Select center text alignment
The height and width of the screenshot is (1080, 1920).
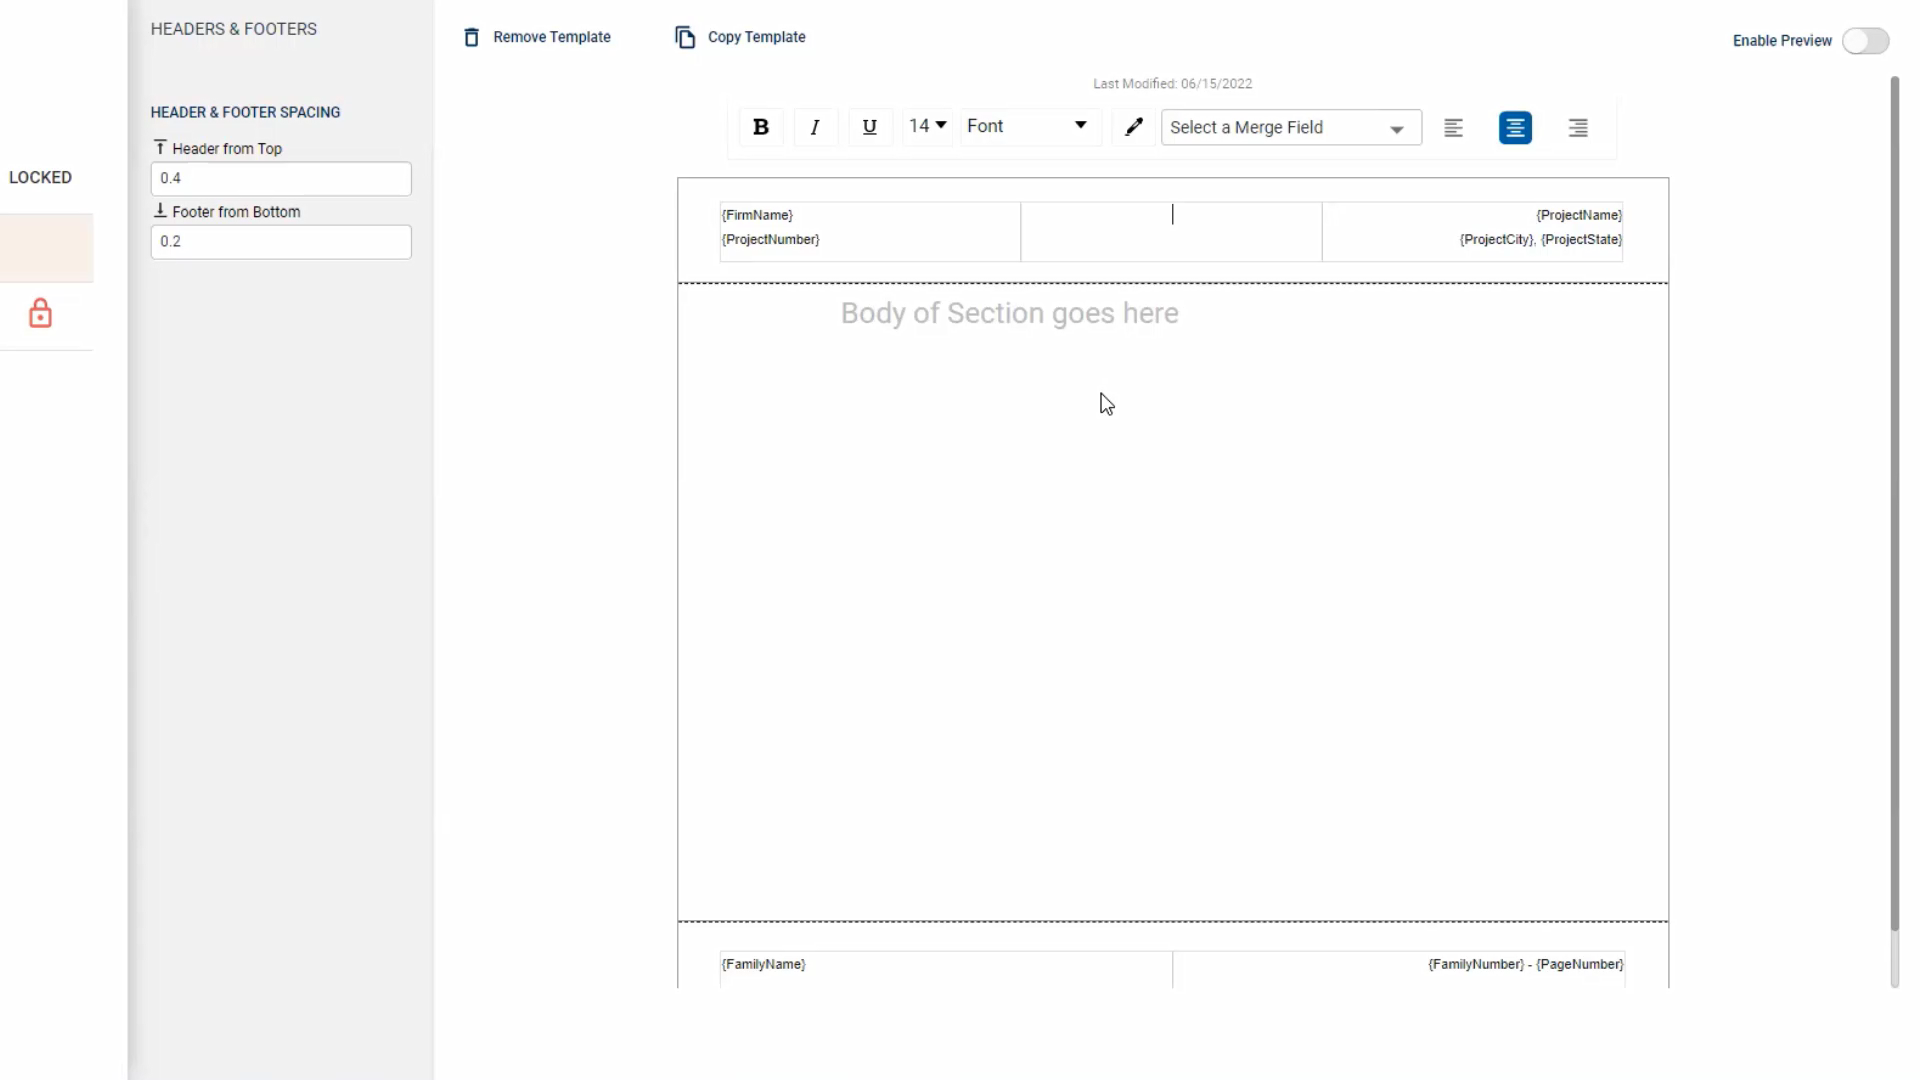(x=1515, y=128)
